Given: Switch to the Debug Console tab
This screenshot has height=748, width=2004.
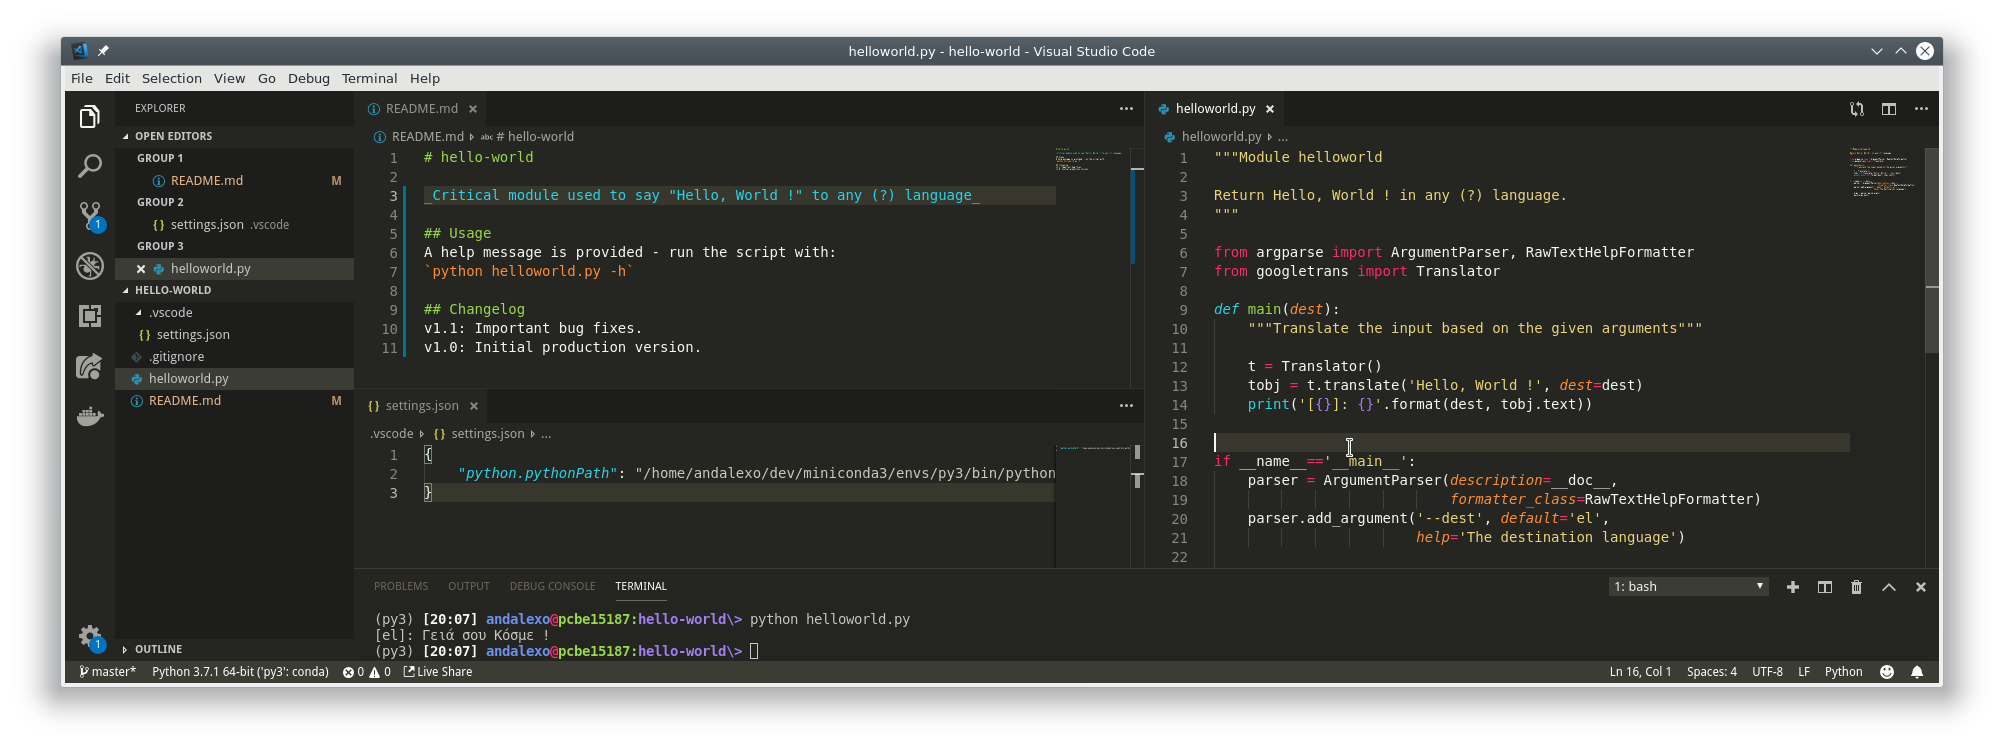Looking at the screenshot, I should click(552, 587).
